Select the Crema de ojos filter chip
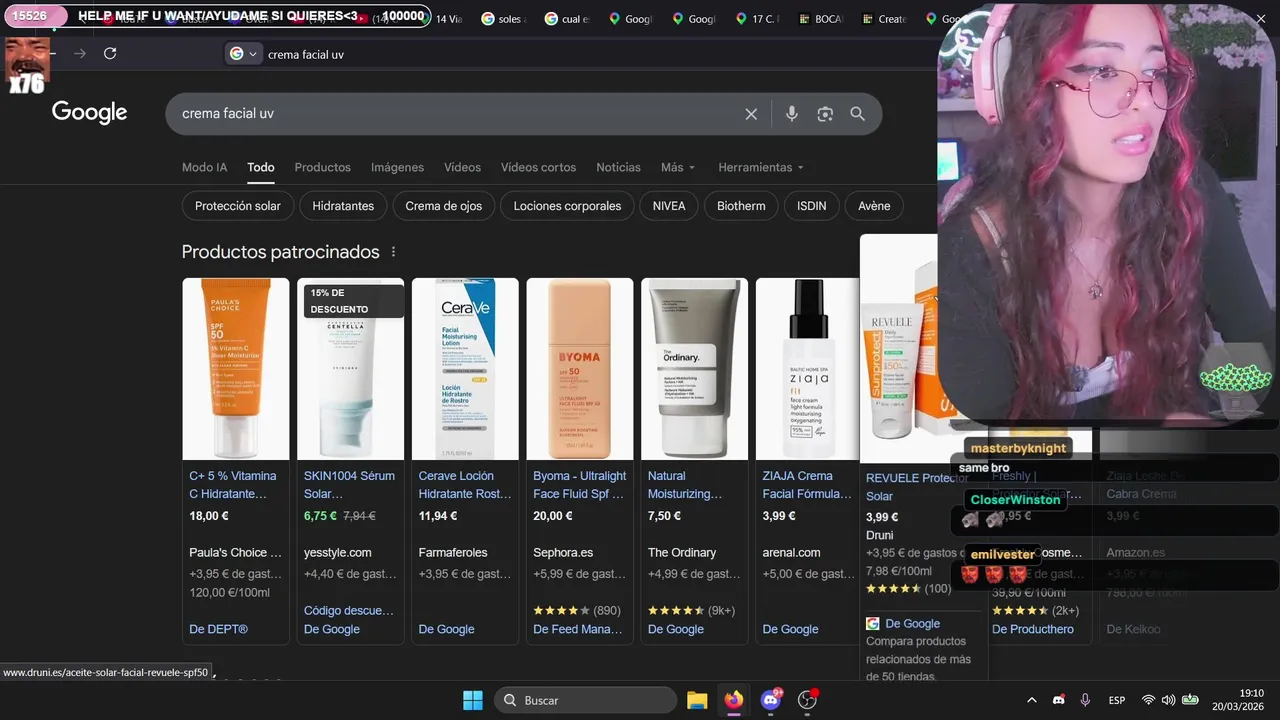Image resolution: width=1280 pixels, height=720 pixels. tap(444, 206)
